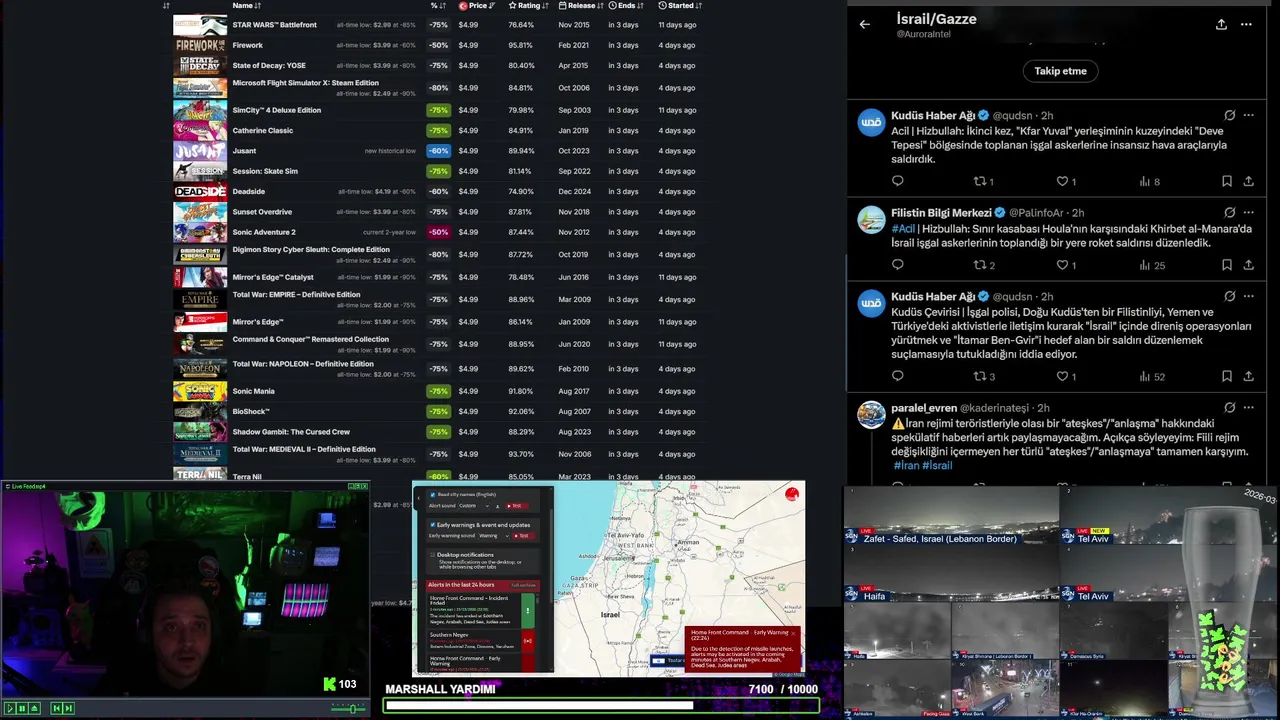Skip to previous track in Live Feed player
Screen dimensions: 1280x720
(56, 708)
